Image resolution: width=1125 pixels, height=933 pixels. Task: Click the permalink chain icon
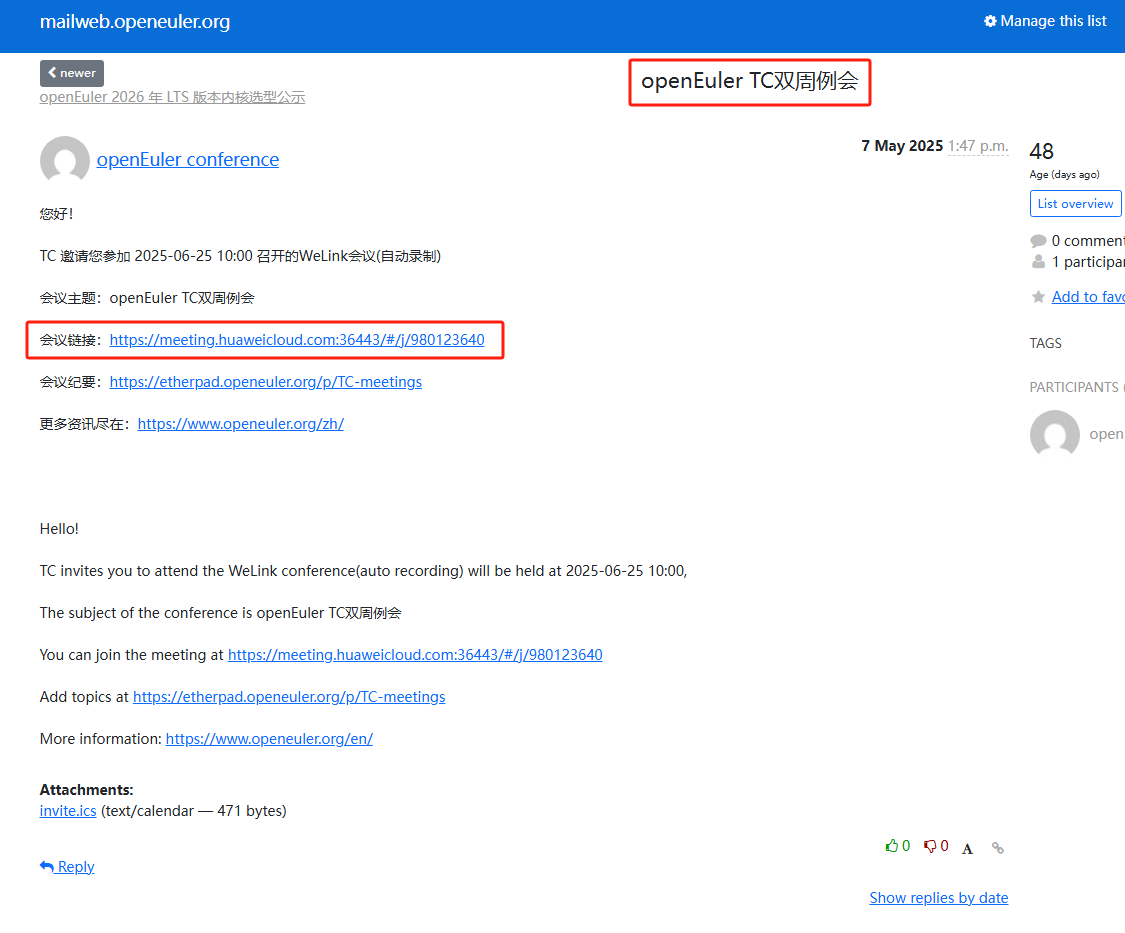tap(997, 848)
